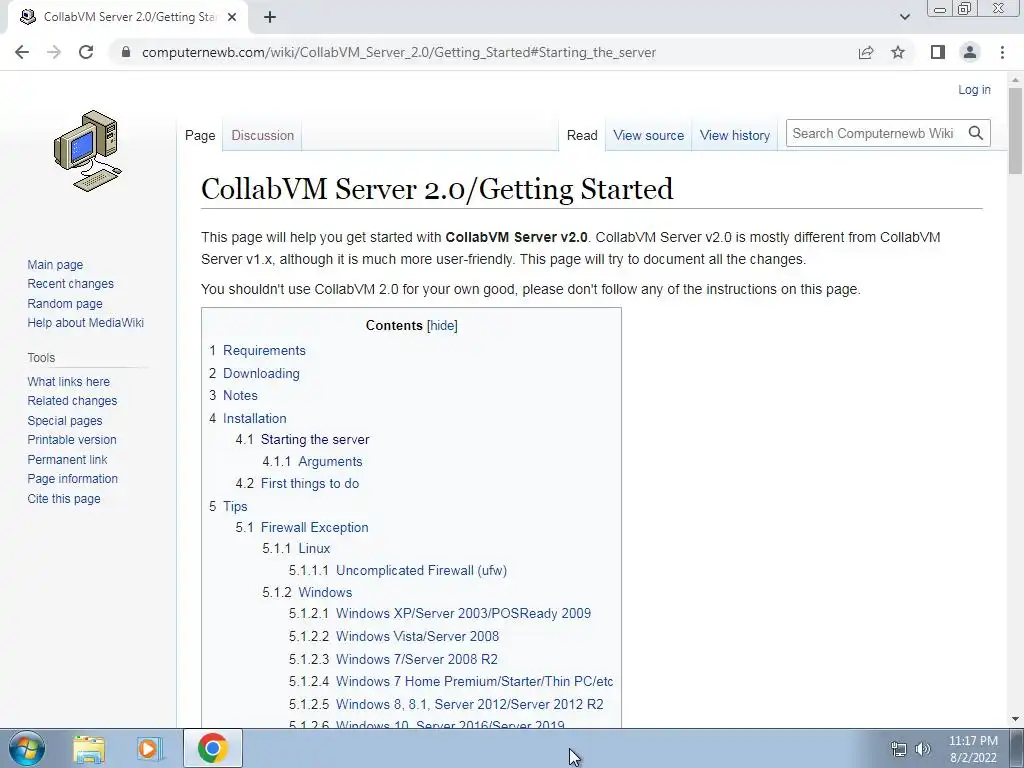
Task: Open the Windows Start menu
Action: click(27, 748)
